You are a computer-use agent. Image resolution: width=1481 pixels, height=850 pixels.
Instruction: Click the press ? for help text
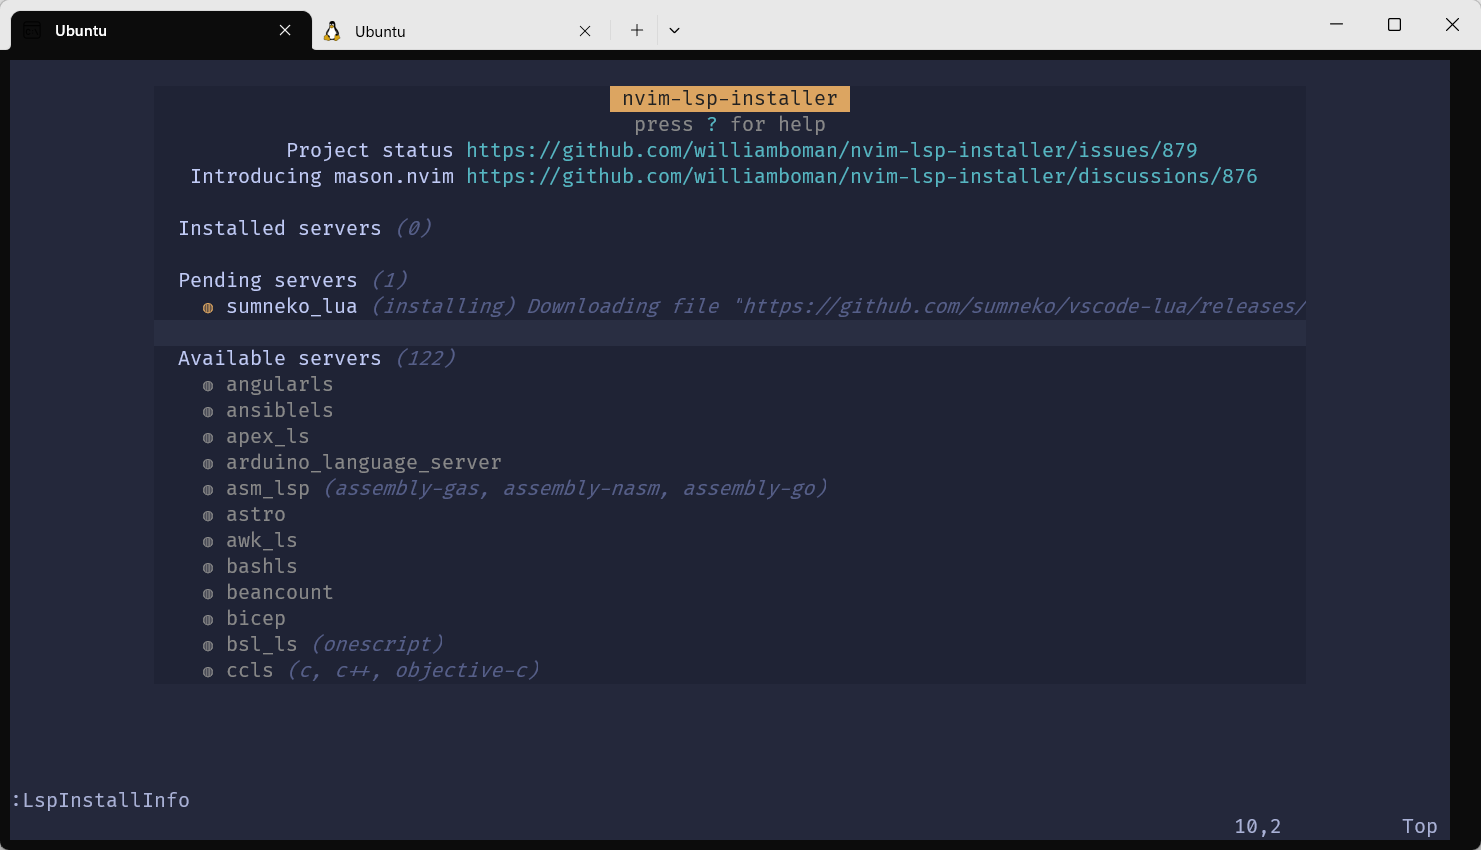pyautogui.click(x=729, y=124)
